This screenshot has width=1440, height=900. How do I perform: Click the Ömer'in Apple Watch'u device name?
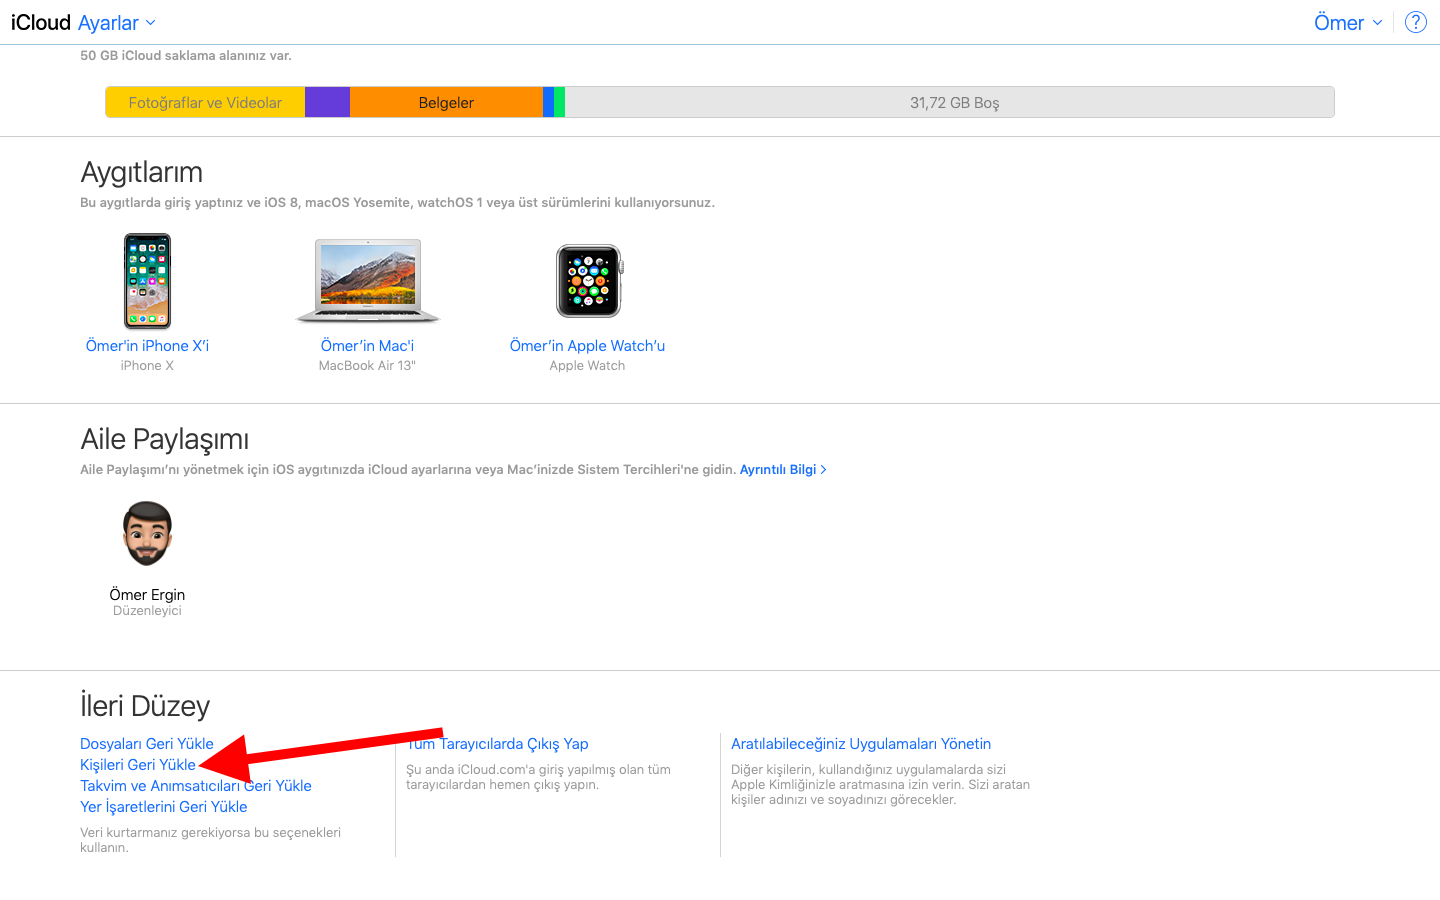pyautogui.click(x=587, y=346)
